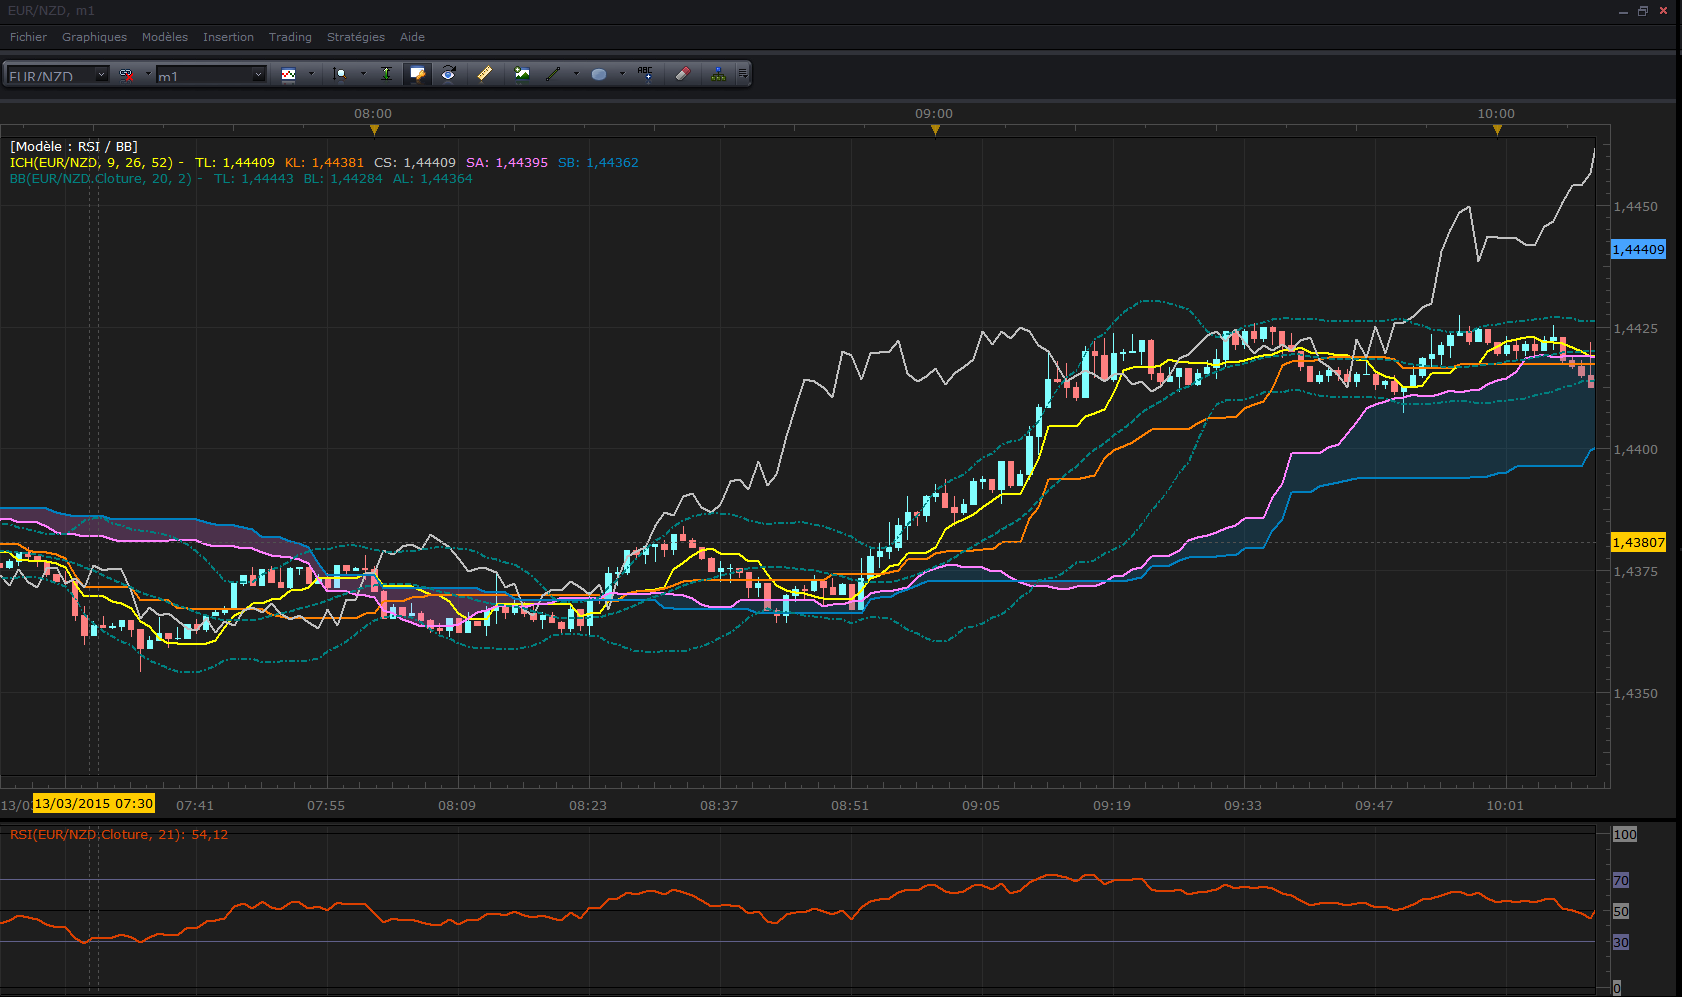The height and width of the screenshot is (997, 1682).
Task: Select the ABC text label tool
Action: tap(645, 74)
